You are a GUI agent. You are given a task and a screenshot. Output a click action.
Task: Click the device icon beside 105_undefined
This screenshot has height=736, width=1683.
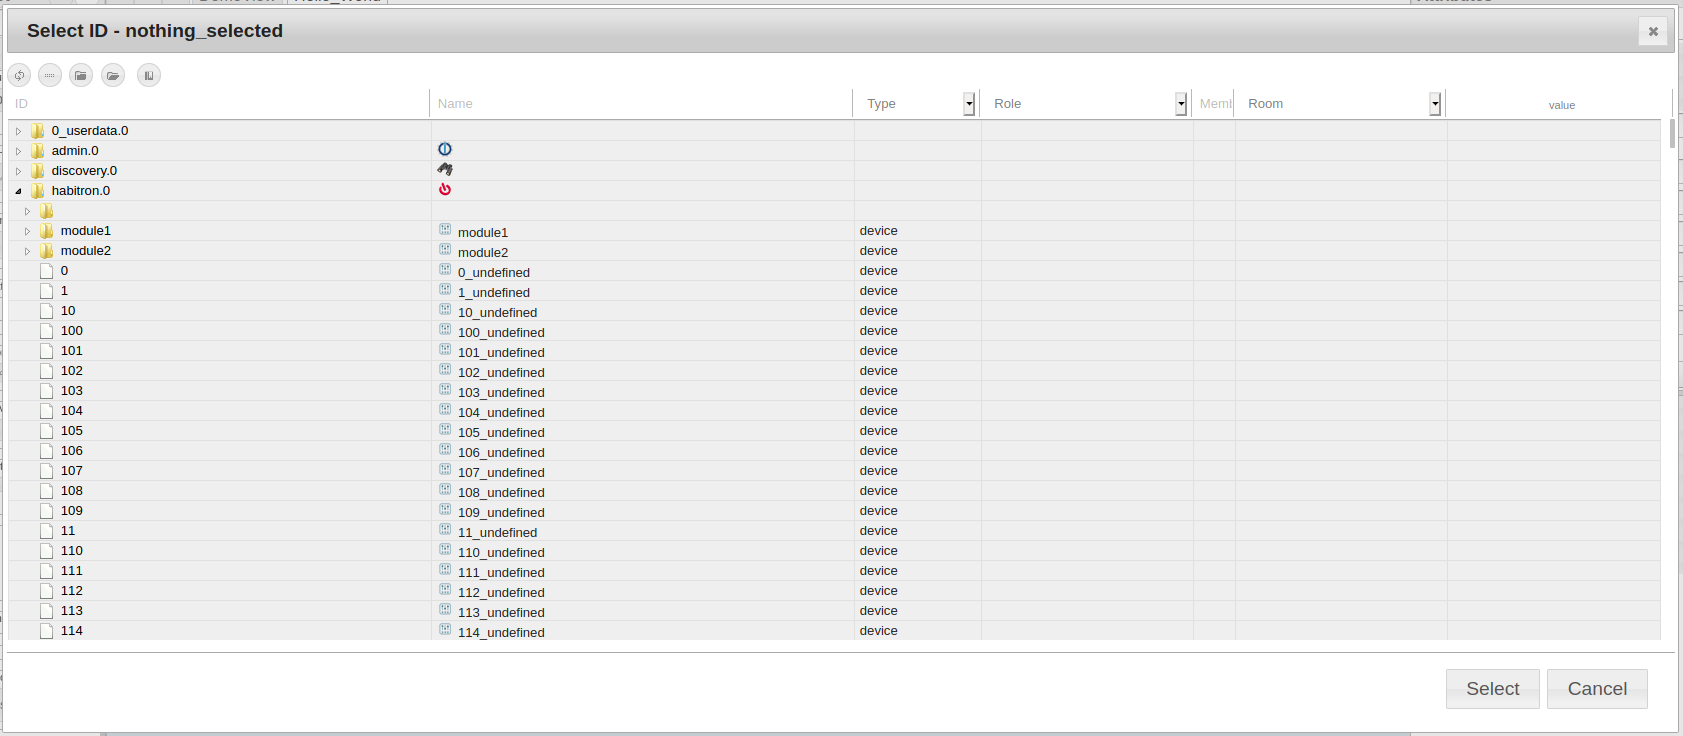tap(445, 429)
